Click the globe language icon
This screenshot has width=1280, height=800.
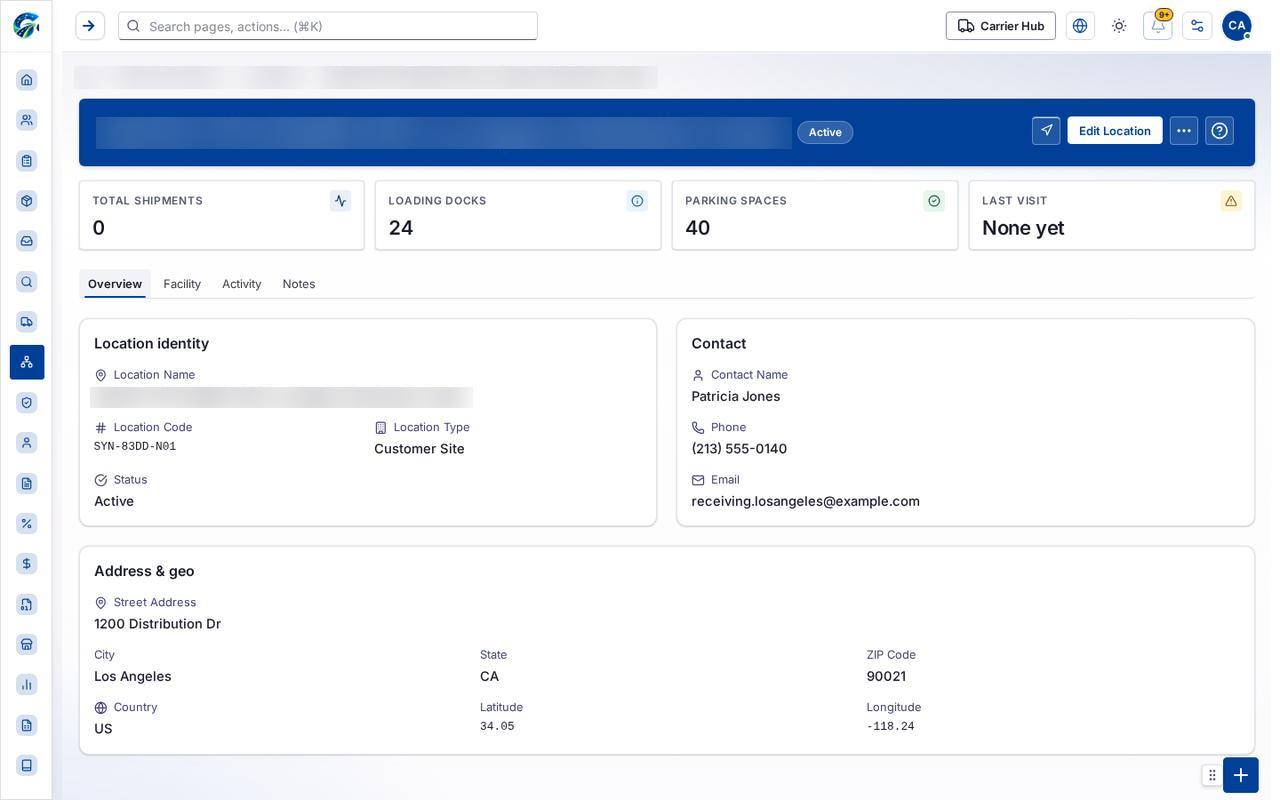click(x=1080, y=26)
